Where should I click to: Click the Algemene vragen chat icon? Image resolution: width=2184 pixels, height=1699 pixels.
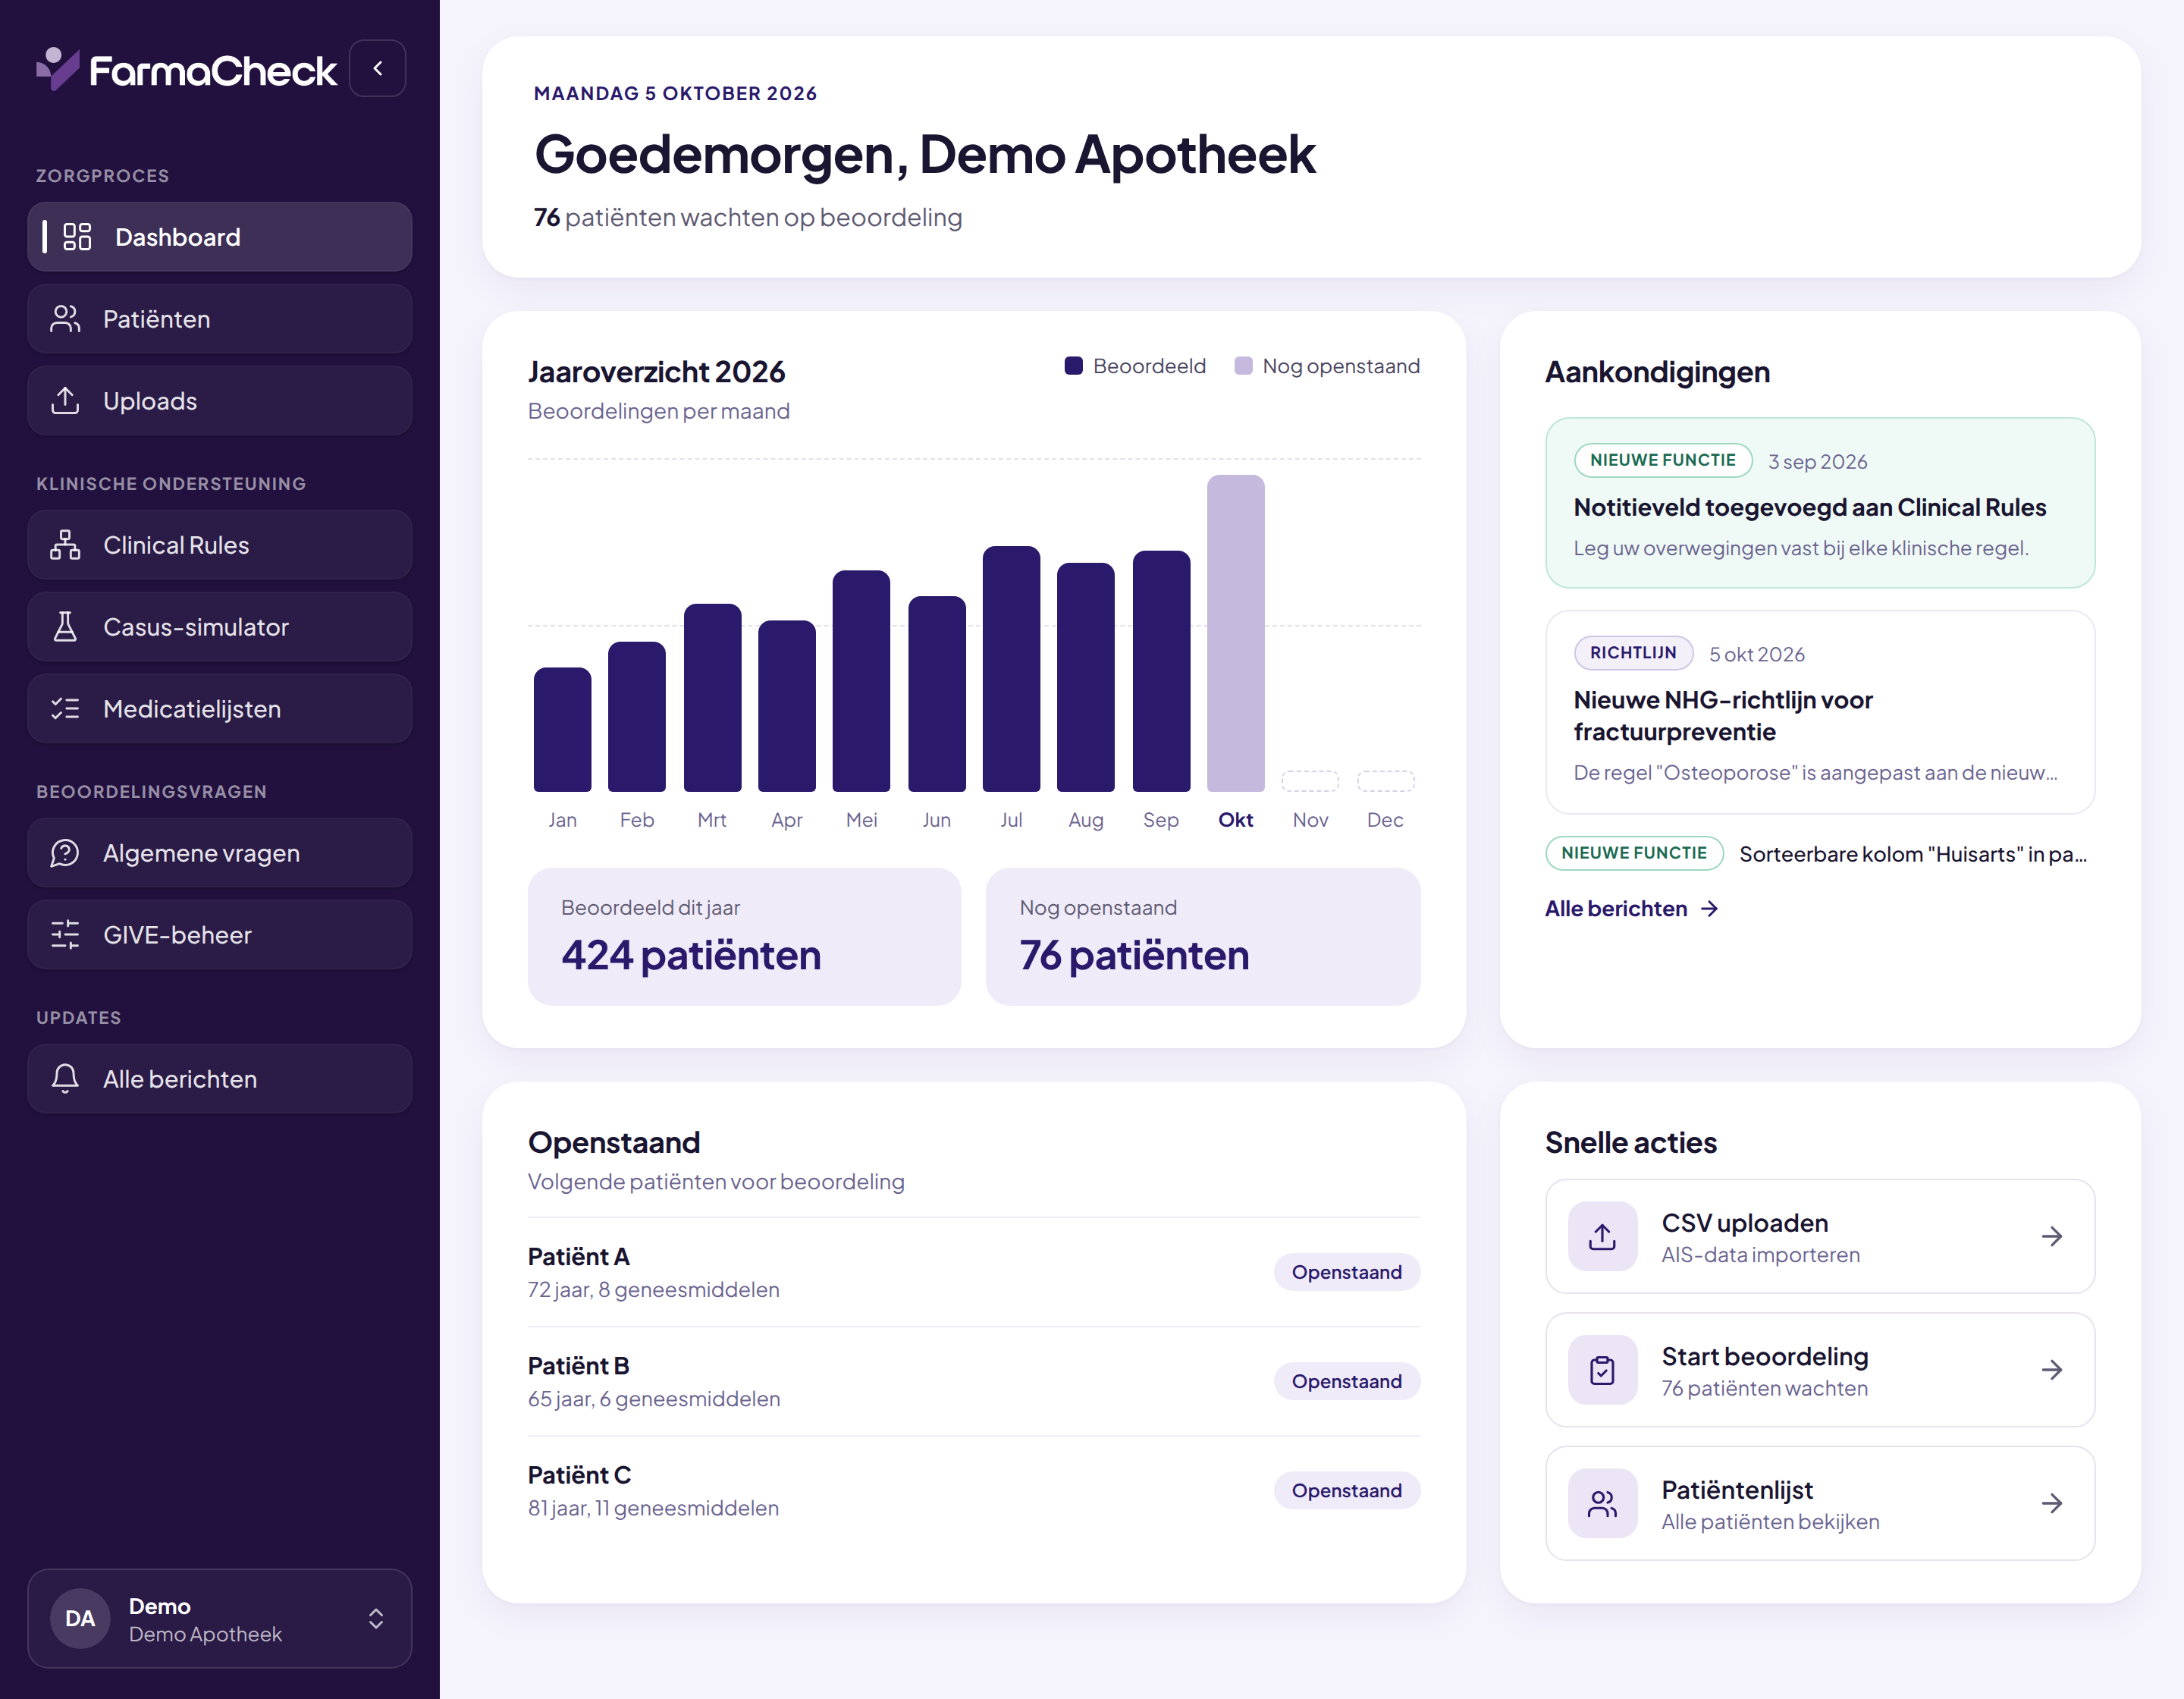[x=65, y=853]
